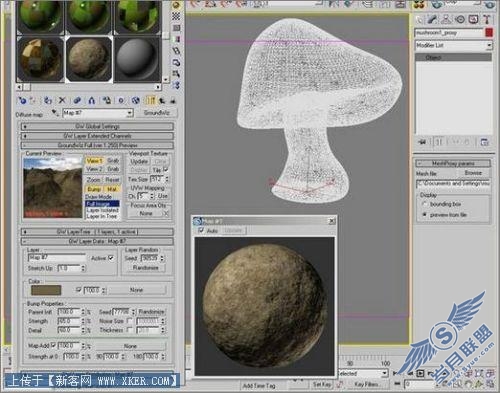Click Browse for mesh file
500x393 pixels.
pos(473,173)
